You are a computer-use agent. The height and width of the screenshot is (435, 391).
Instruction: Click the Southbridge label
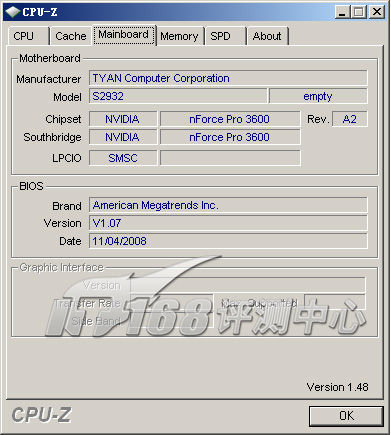[52, 137]
